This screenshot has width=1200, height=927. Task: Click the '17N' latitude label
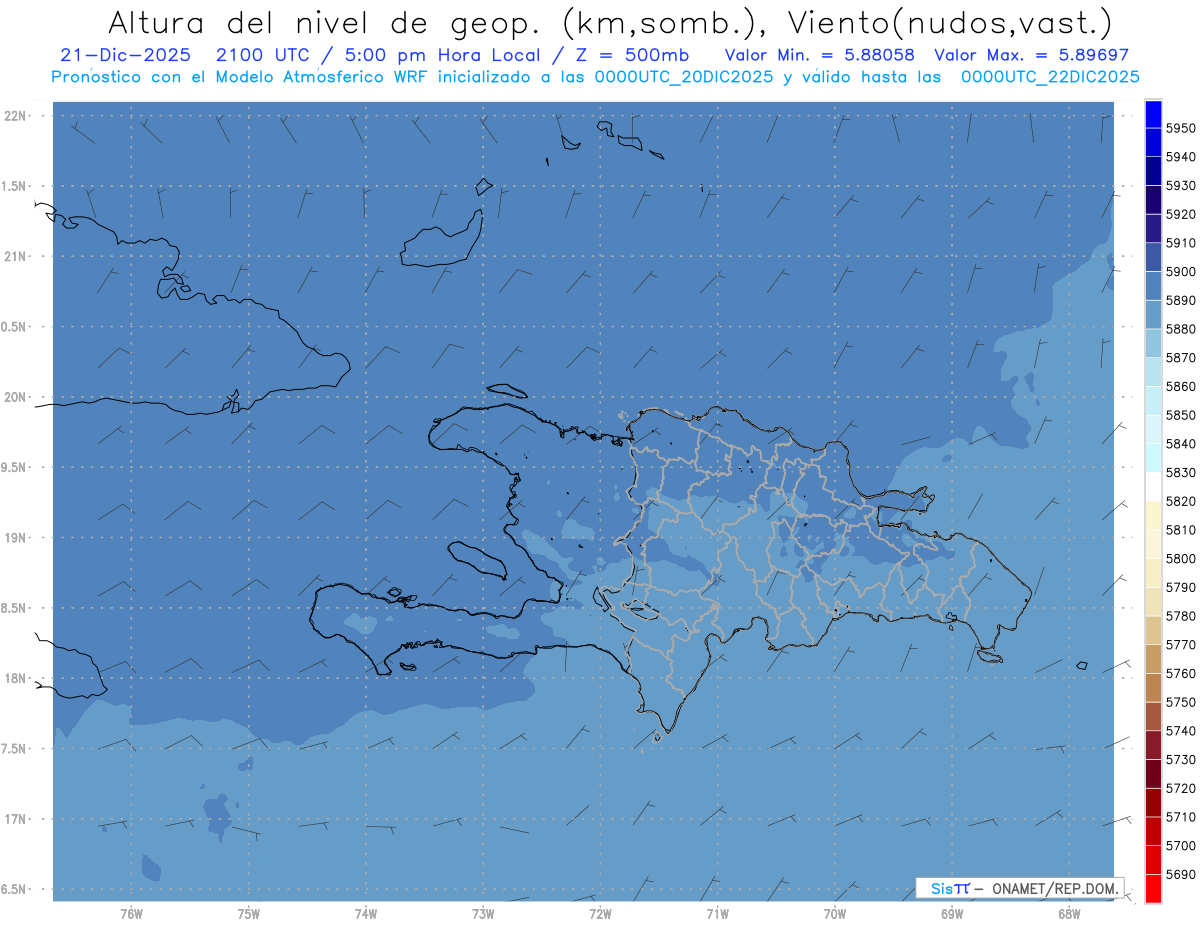point(17,819)
